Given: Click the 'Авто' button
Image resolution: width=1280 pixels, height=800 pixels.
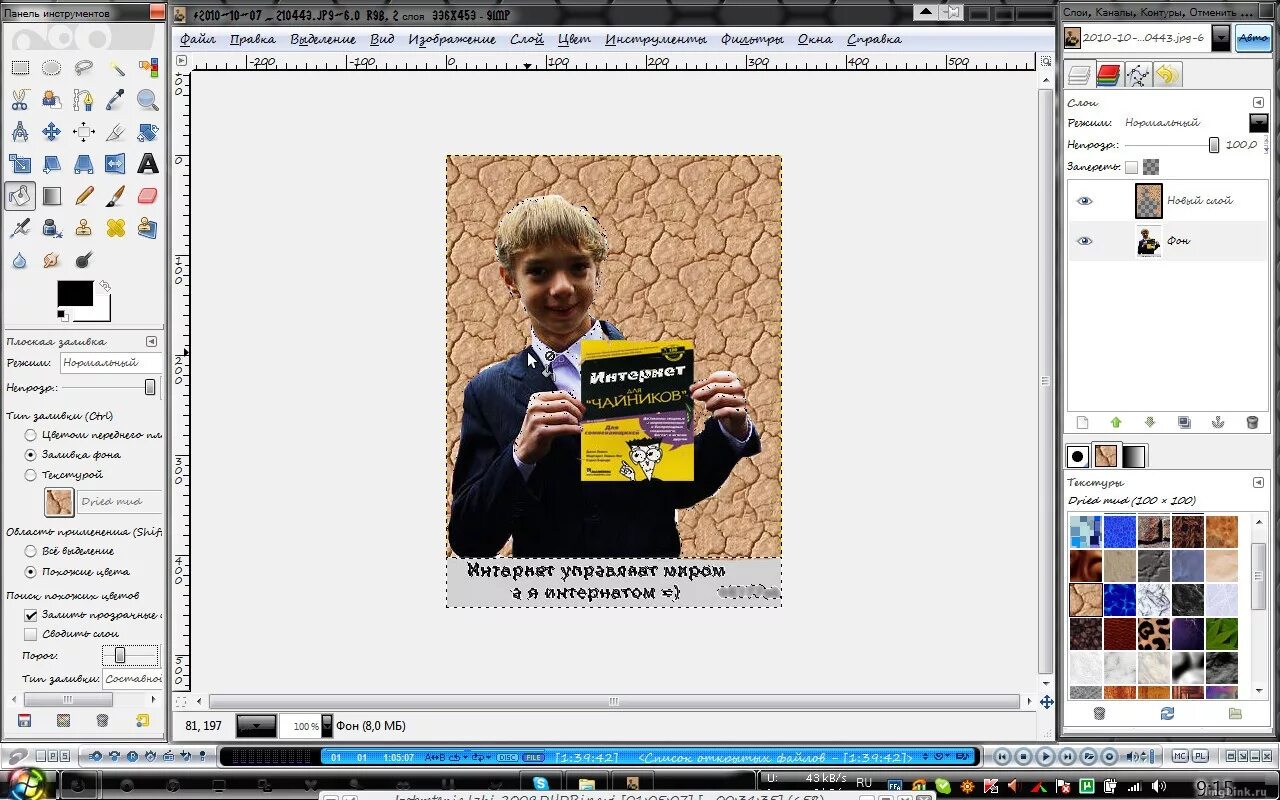Looking at the screenshot, I should click(x=1252, y=38).
